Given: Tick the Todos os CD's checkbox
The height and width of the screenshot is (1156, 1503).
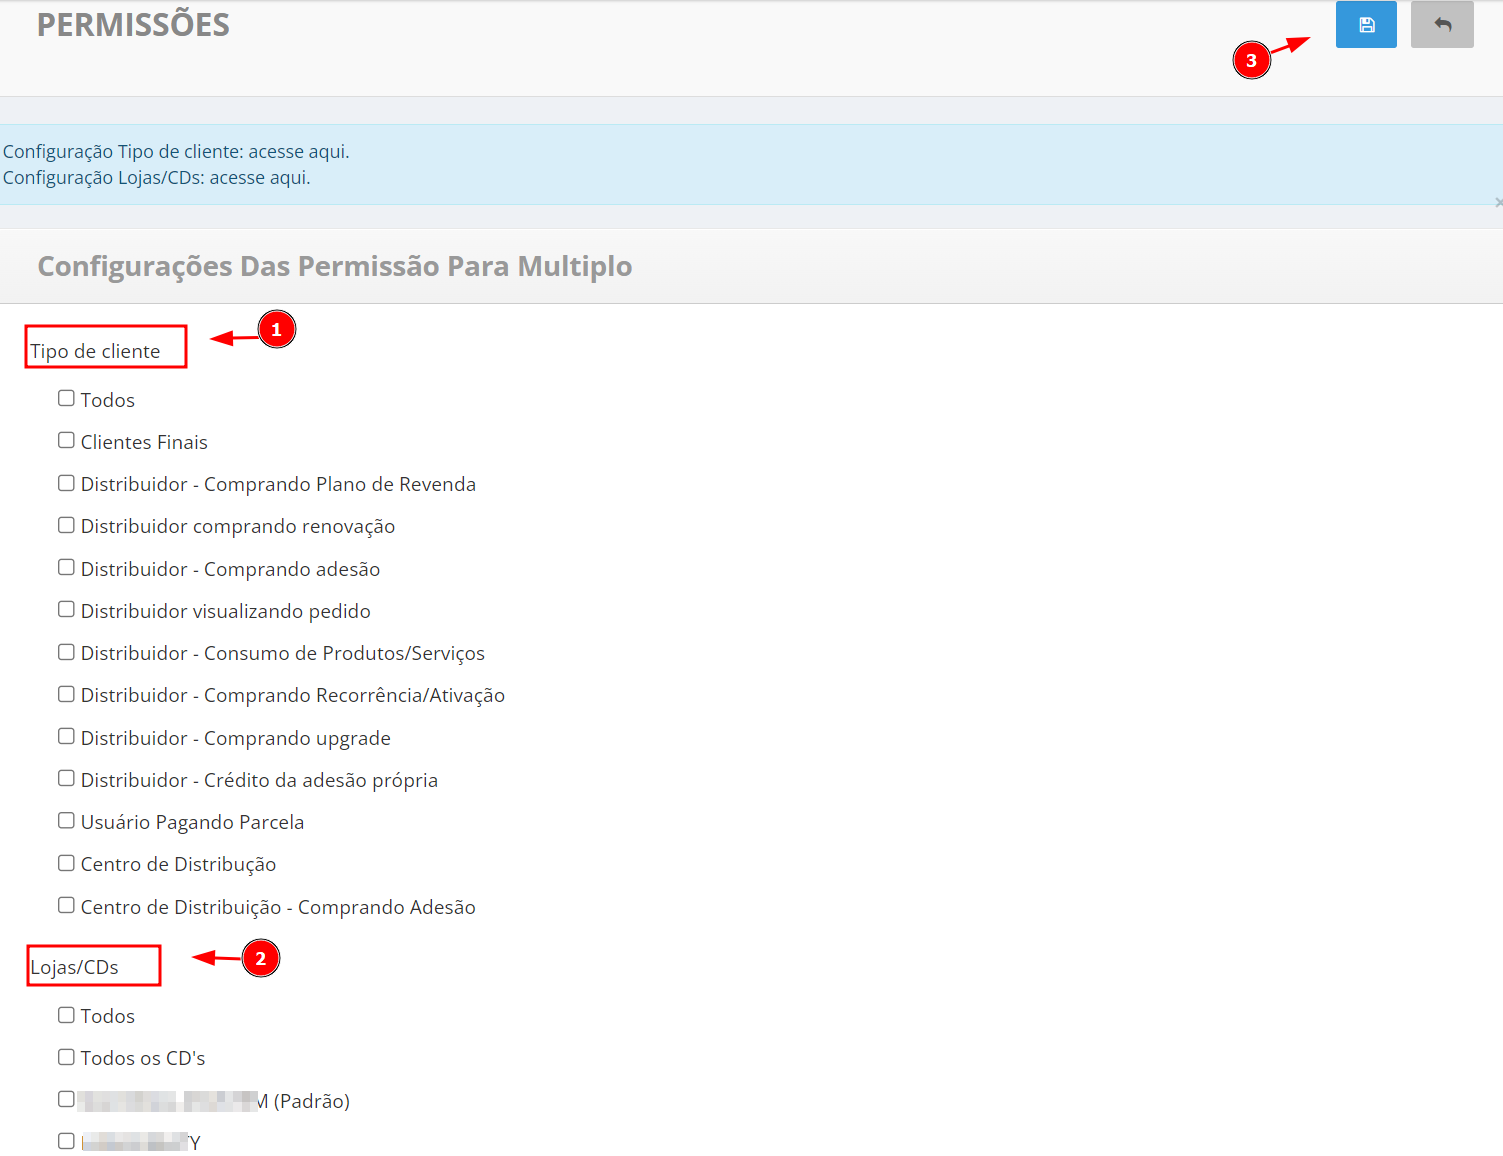Looking at the screenshot, I should 66,1057.
